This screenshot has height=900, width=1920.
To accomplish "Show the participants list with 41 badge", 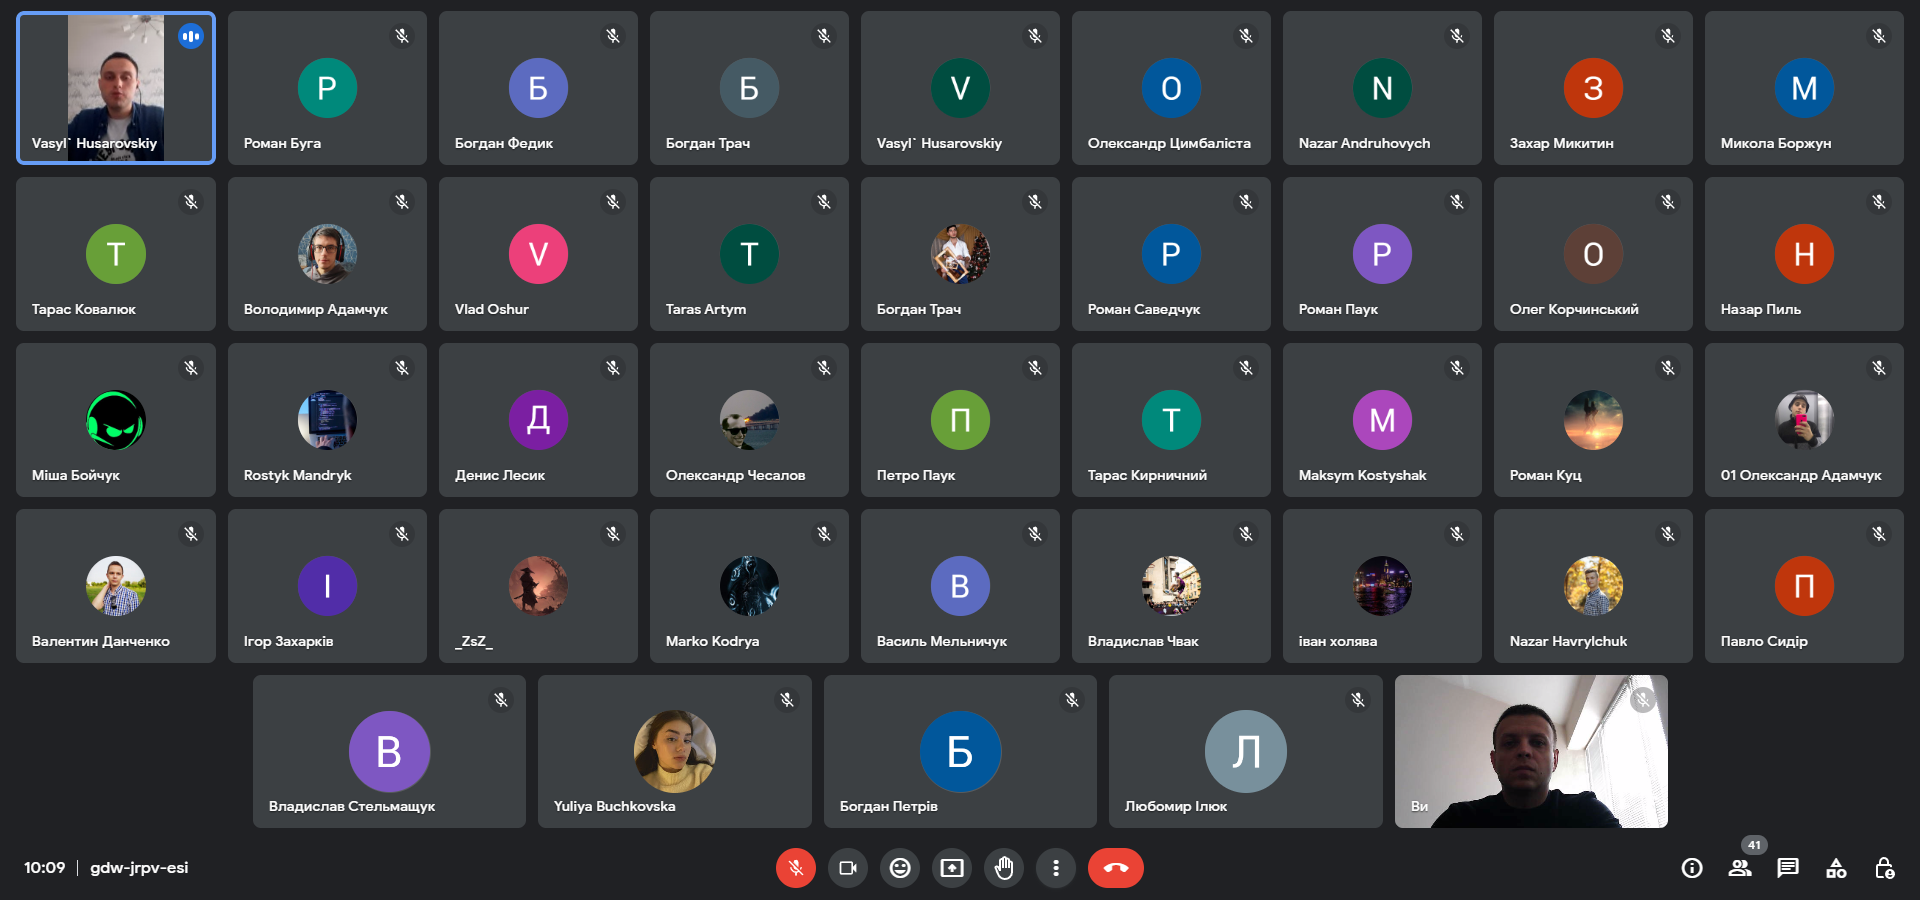I will pos(1740,868).
